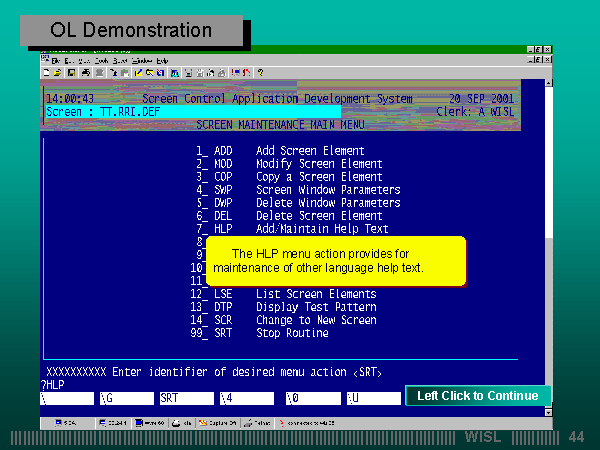The height and width of the screenshot is (450, 600).
Task: Click the scrollbar up arrow at top right
Action: pyautogui.click(x=547, y=84)
